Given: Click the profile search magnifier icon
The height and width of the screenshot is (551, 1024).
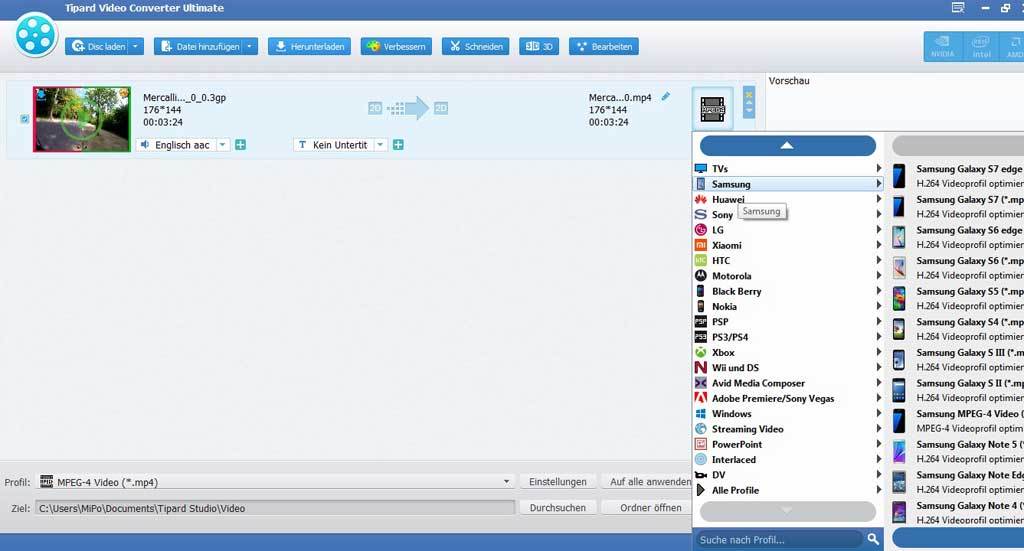Looking at the screenshot, I should (873, 539).
